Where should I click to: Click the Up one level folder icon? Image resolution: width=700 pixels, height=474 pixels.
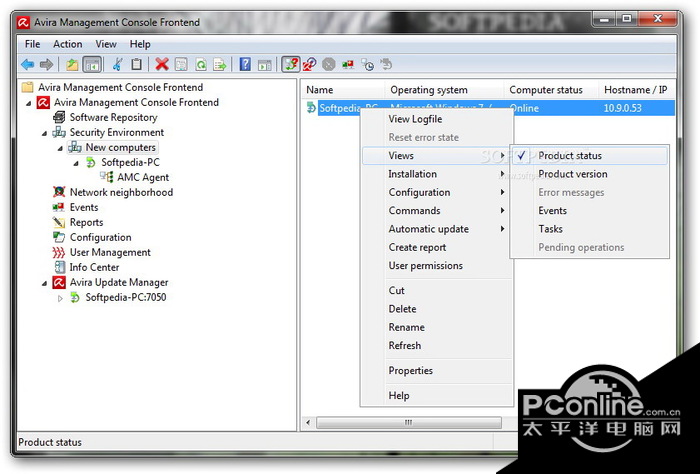72,64
